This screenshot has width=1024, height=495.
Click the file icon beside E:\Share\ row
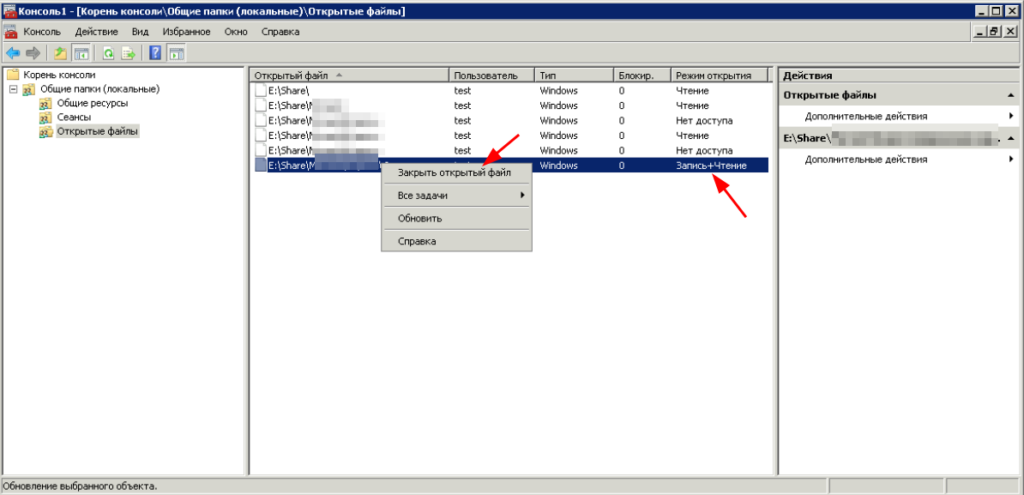pos(261,91)
